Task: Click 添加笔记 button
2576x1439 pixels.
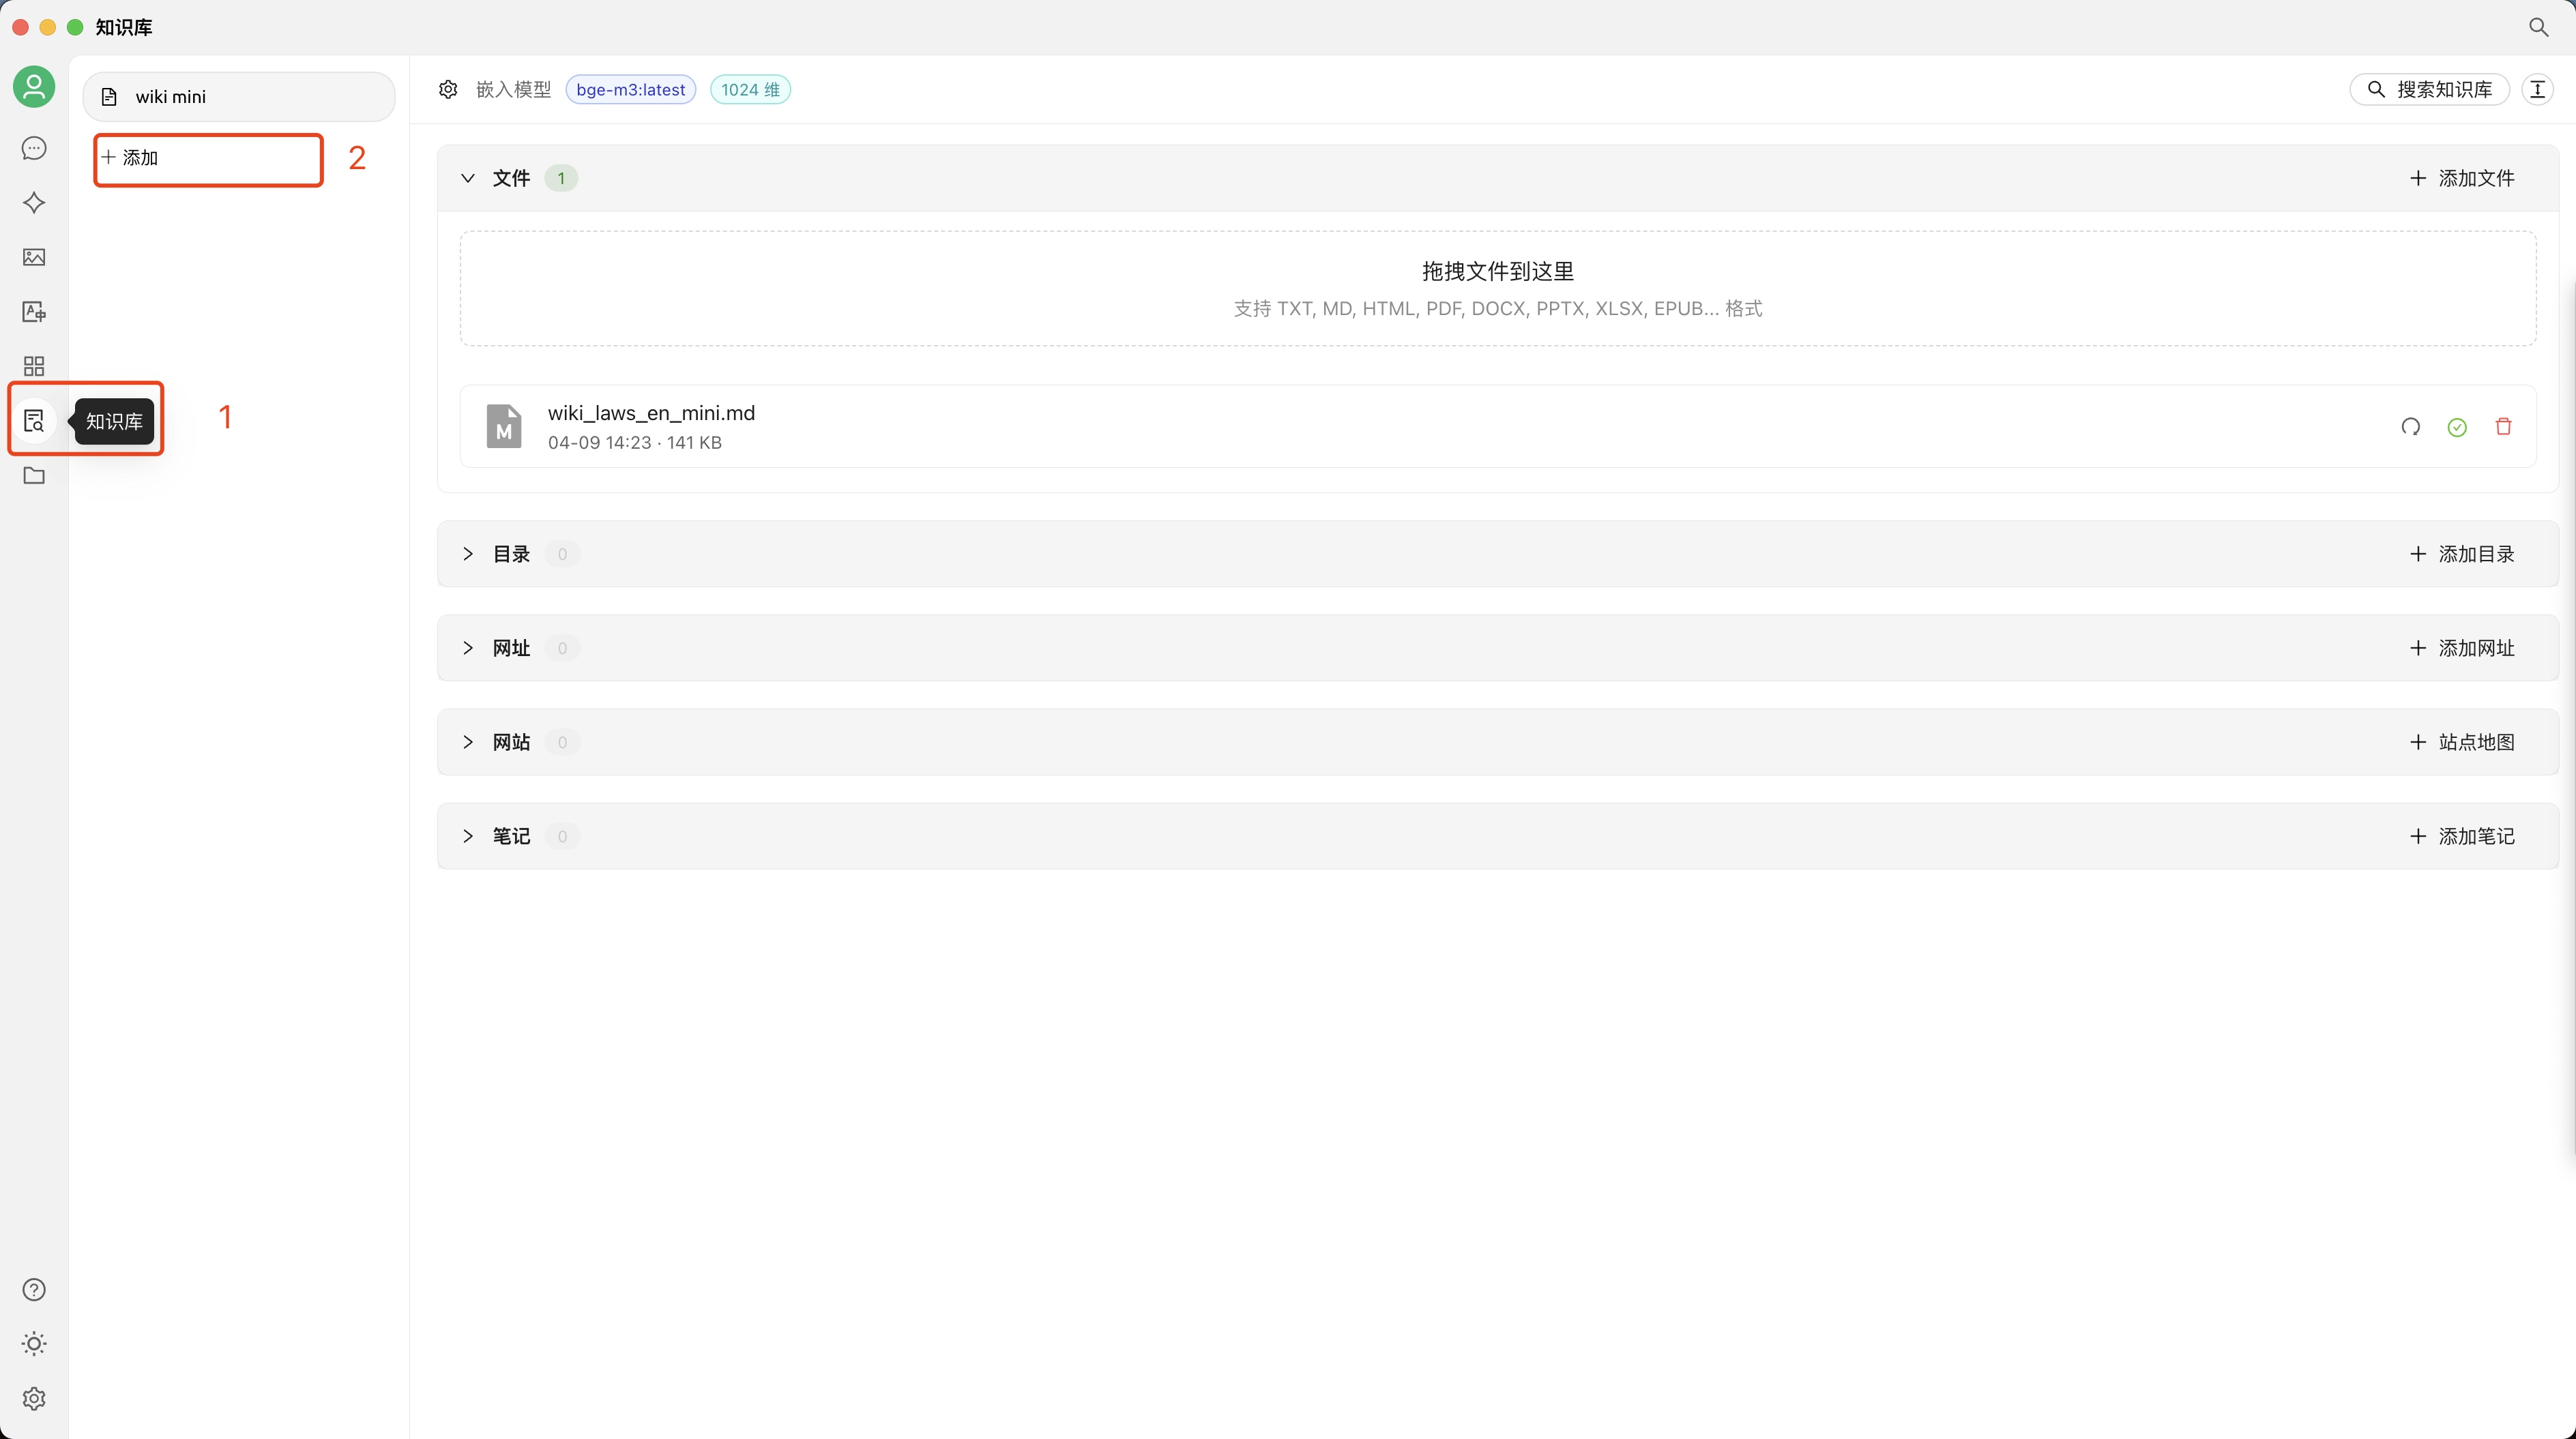Action: [x=2462, y=836]
